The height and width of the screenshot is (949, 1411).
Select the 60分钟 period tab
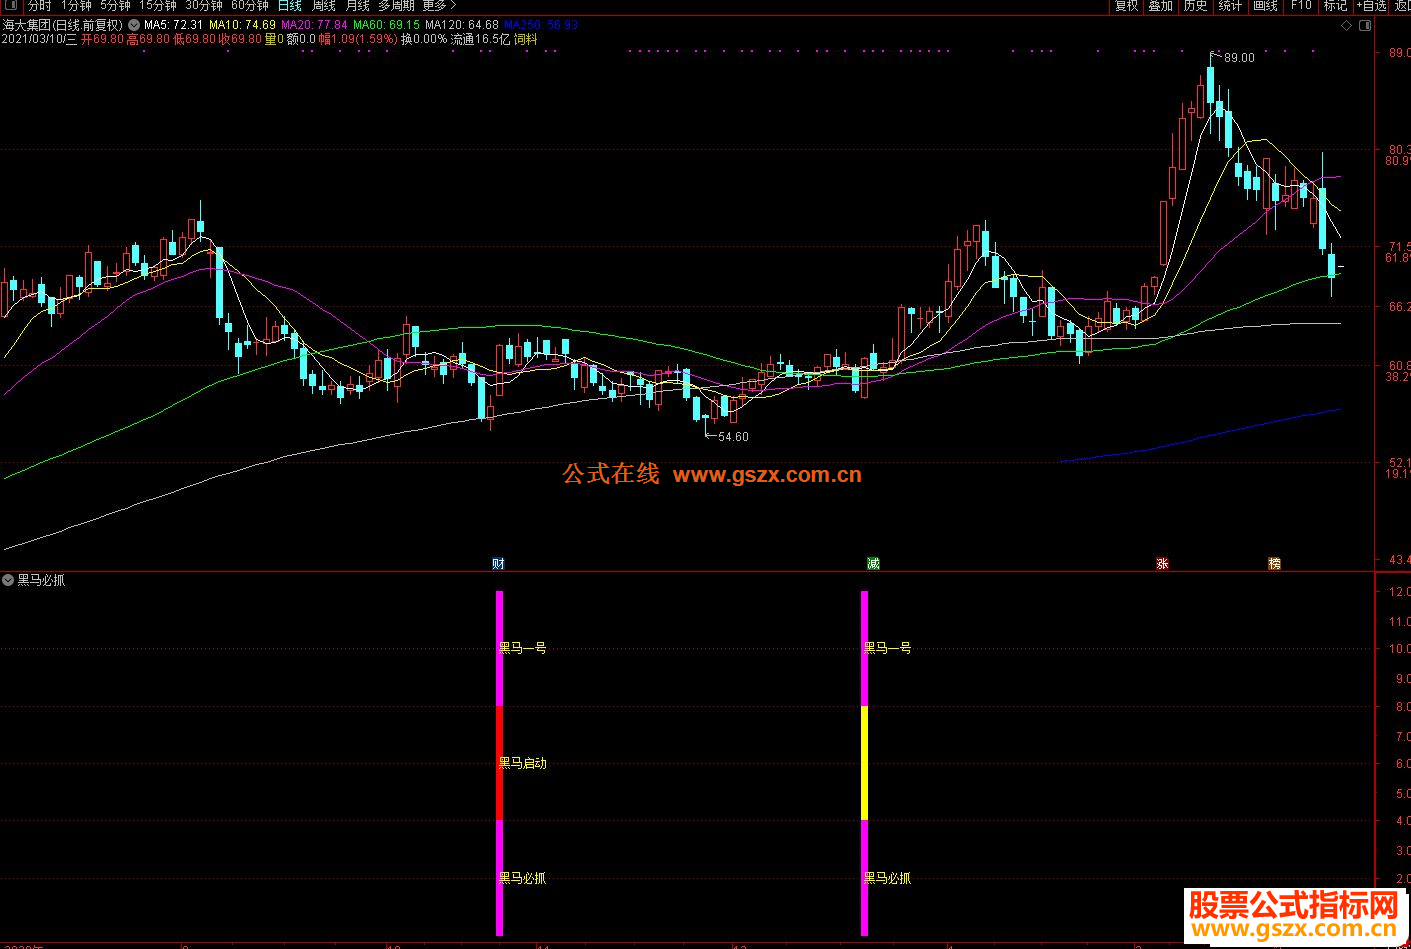point(250,6)
